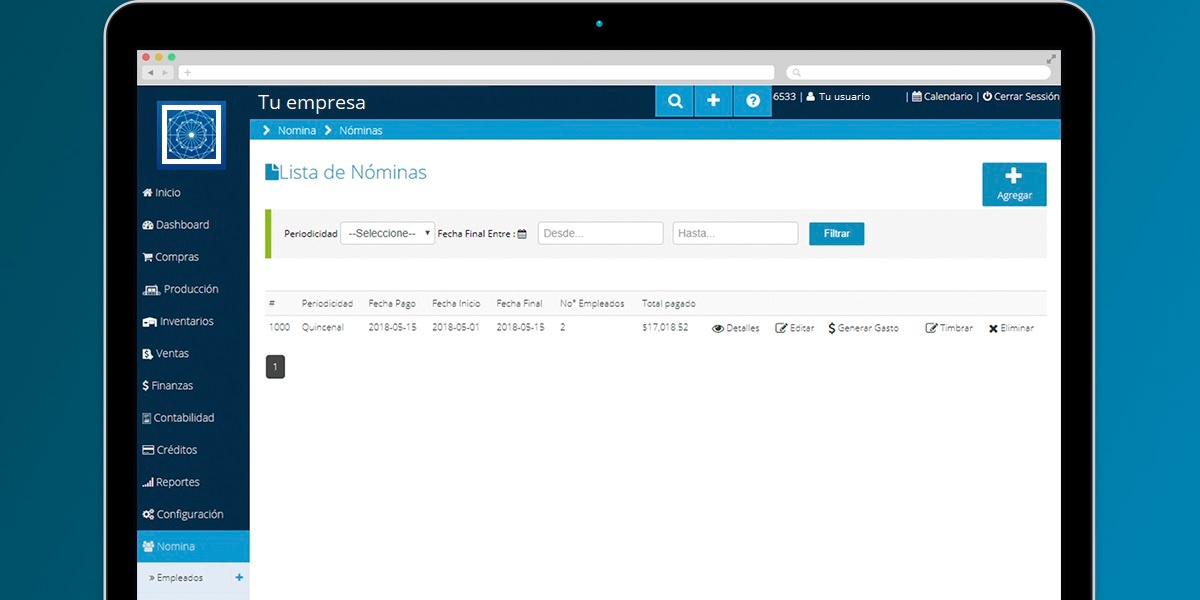Viewport: 1200px width, 600px height.
Task: Click the browser forward arrow
Action: coord(166,73)
